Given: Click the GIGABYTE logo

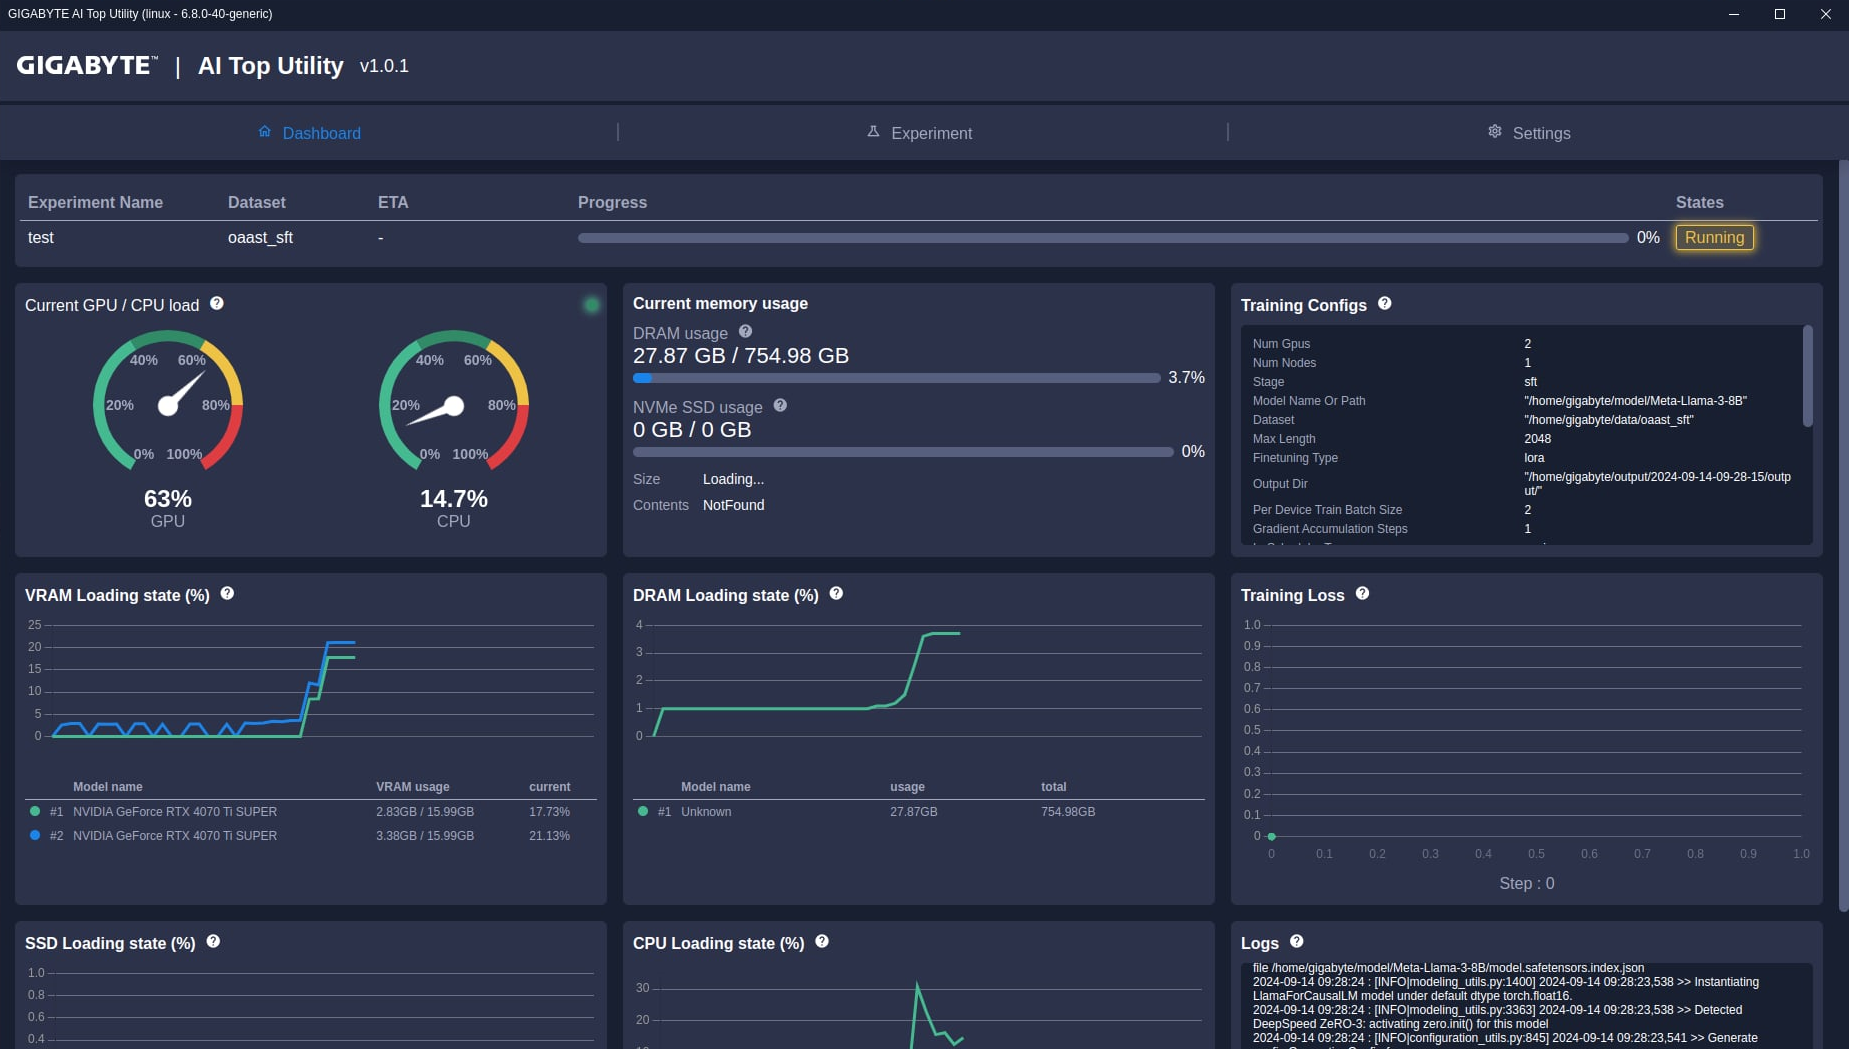Looking at the screenshot, I should [x=87, y=66].
